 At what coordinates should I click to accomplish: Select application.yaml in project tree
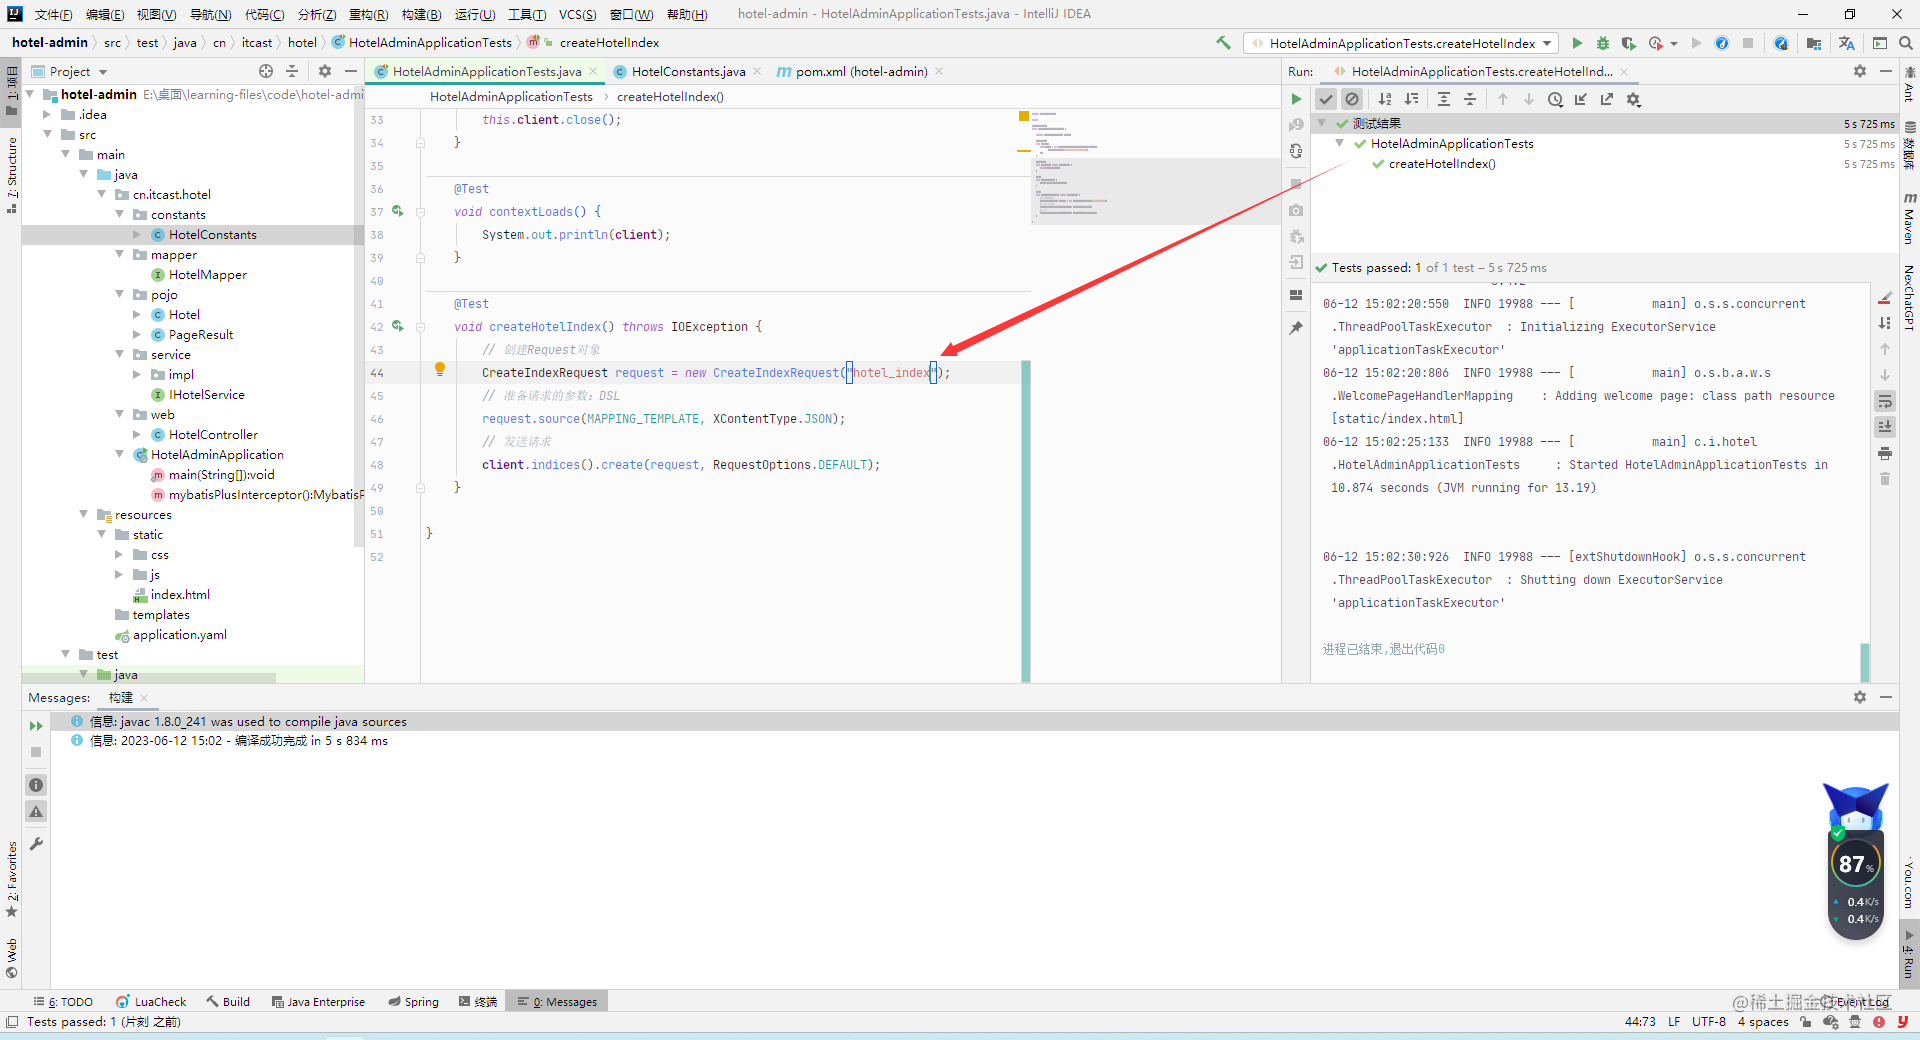click(180, 634)
